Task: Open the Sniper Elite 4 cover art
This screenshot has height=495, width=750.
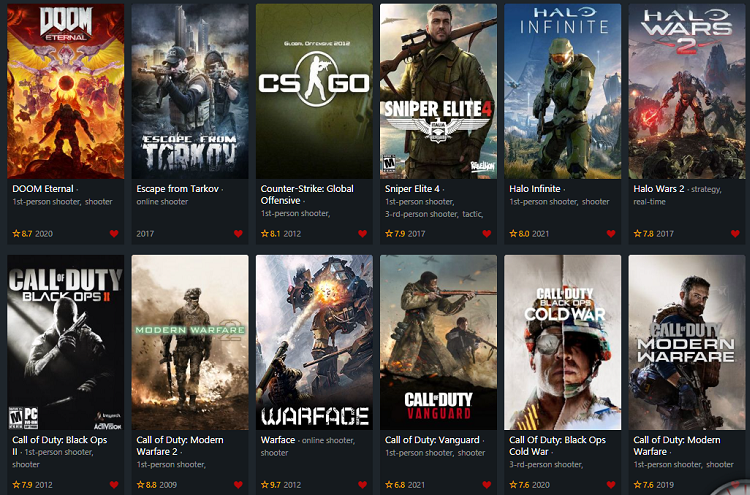Action: tap(439, 91)
